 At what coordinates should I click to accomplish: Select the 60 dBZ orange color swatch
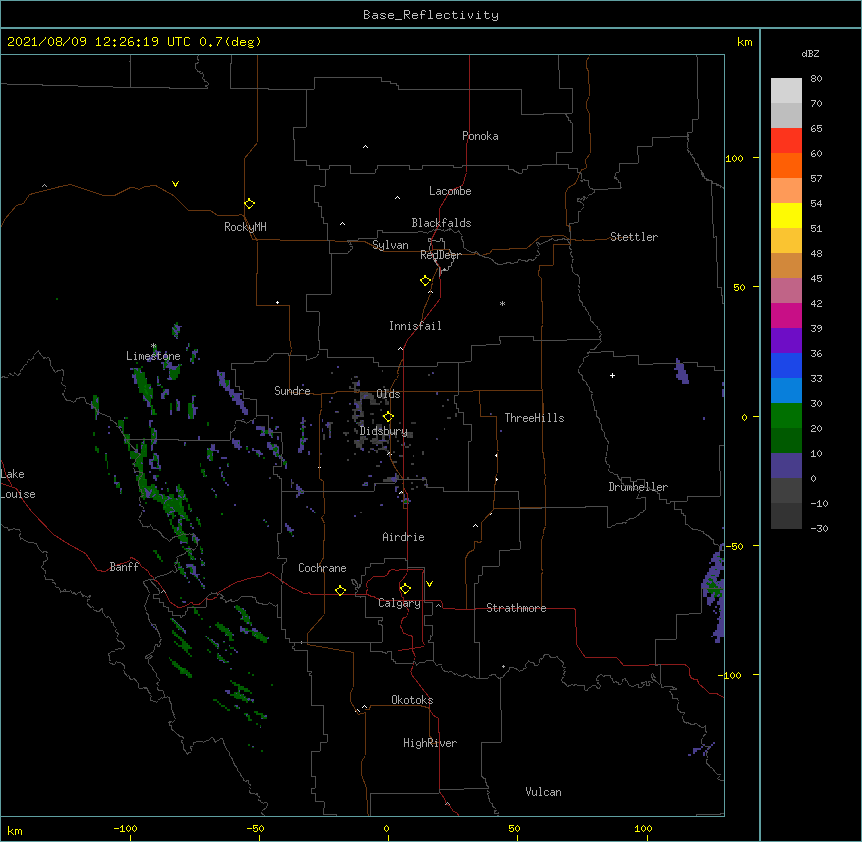[x=786, y=165]
